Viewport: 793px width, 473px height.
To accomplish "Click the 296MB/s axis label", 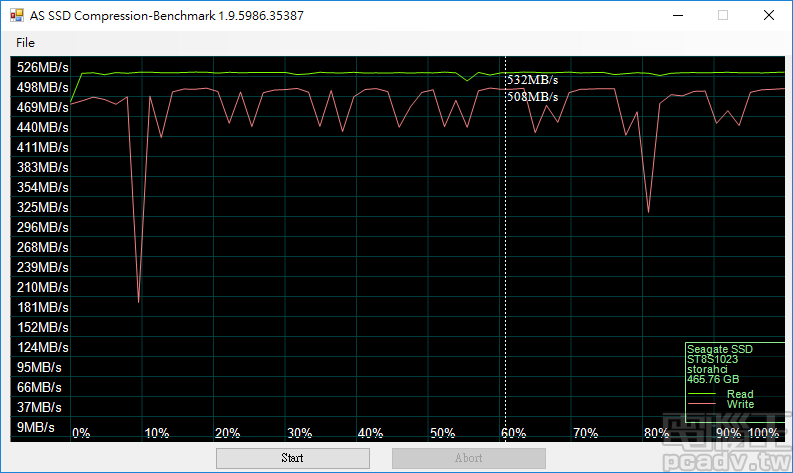I will pyautogui.click(x=42, y=227).
